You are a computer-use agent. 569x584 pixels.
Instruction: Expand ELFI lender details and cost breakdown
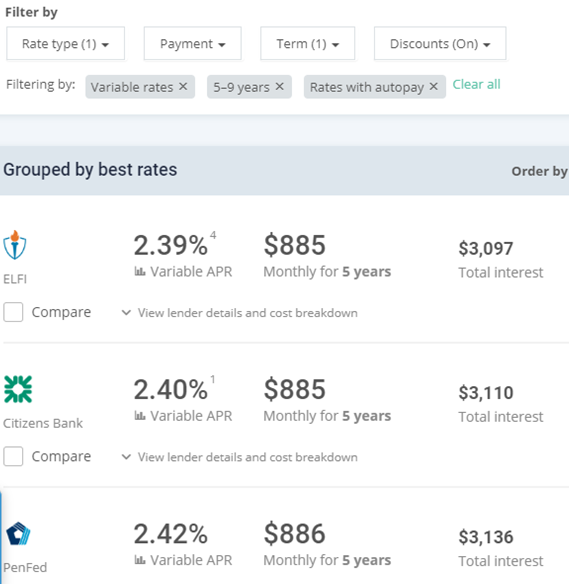coord(240,313)
